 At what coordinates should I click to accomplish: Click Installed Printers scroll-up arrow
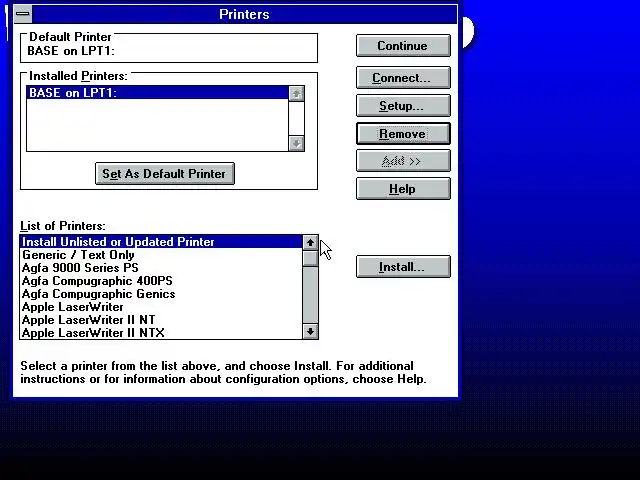[296, 94]
